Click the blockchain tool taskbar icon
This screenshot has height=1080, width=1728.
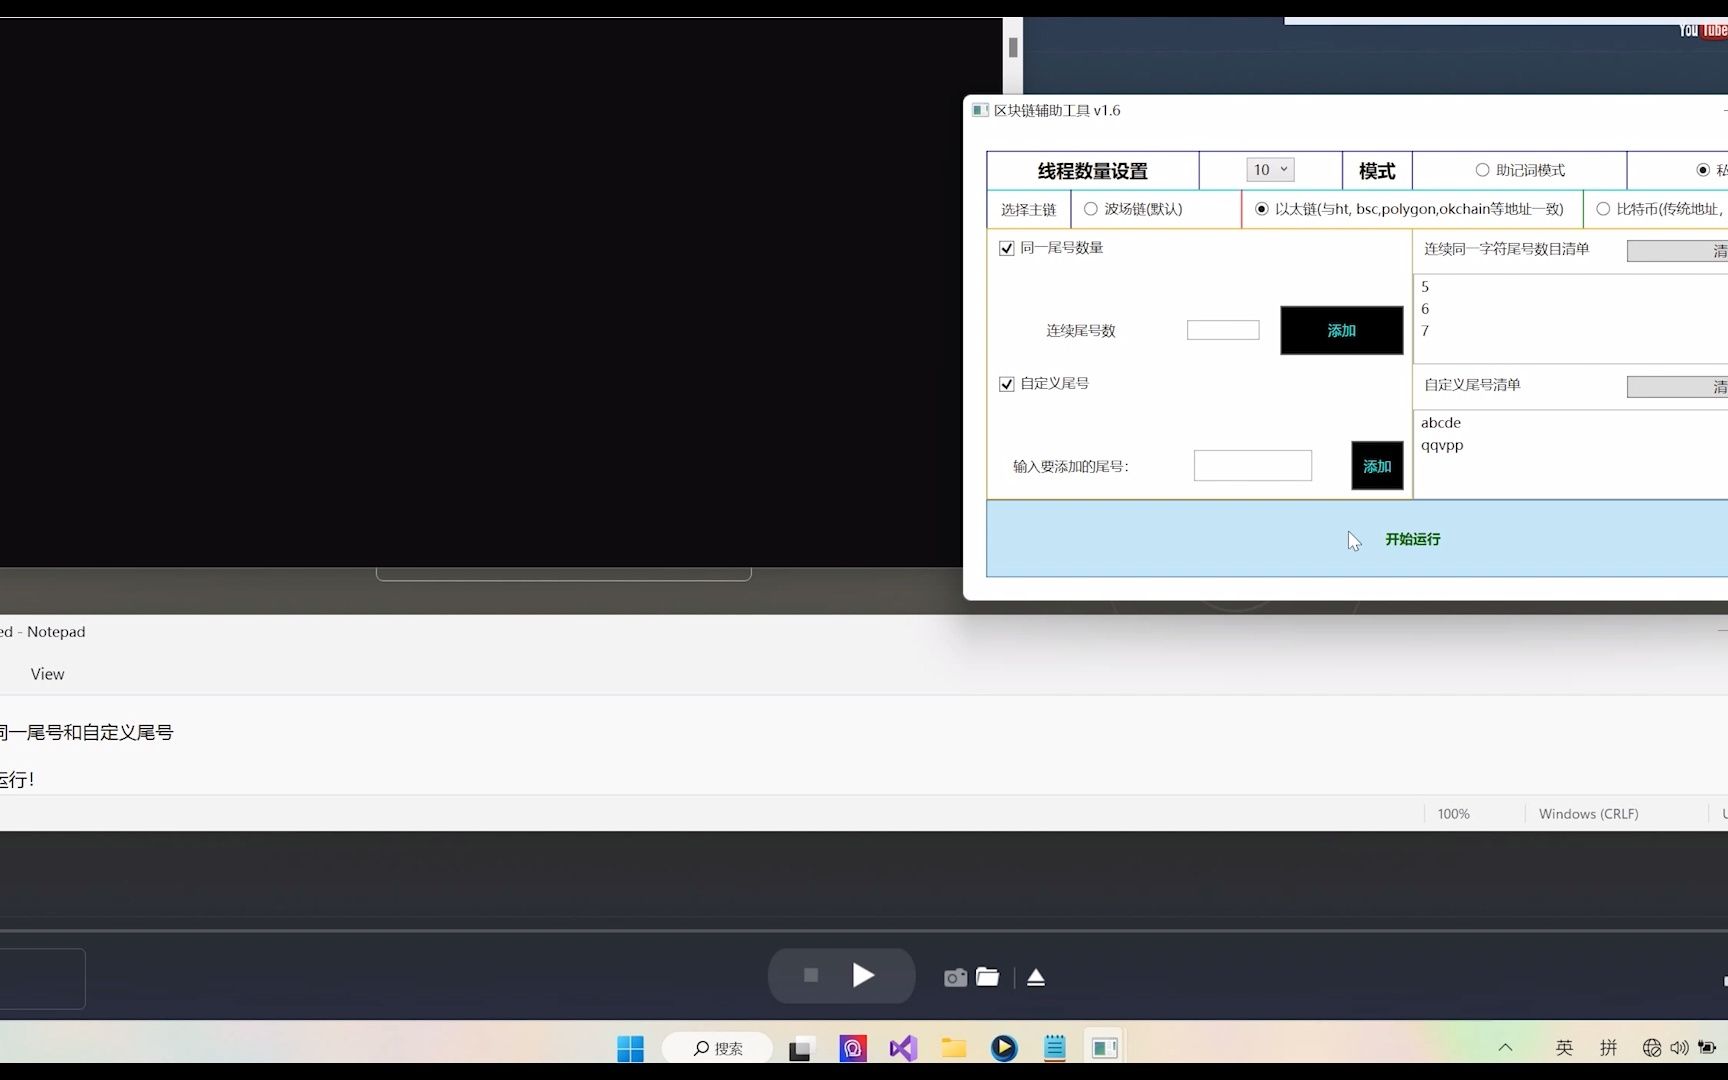pos(1105,1048)
